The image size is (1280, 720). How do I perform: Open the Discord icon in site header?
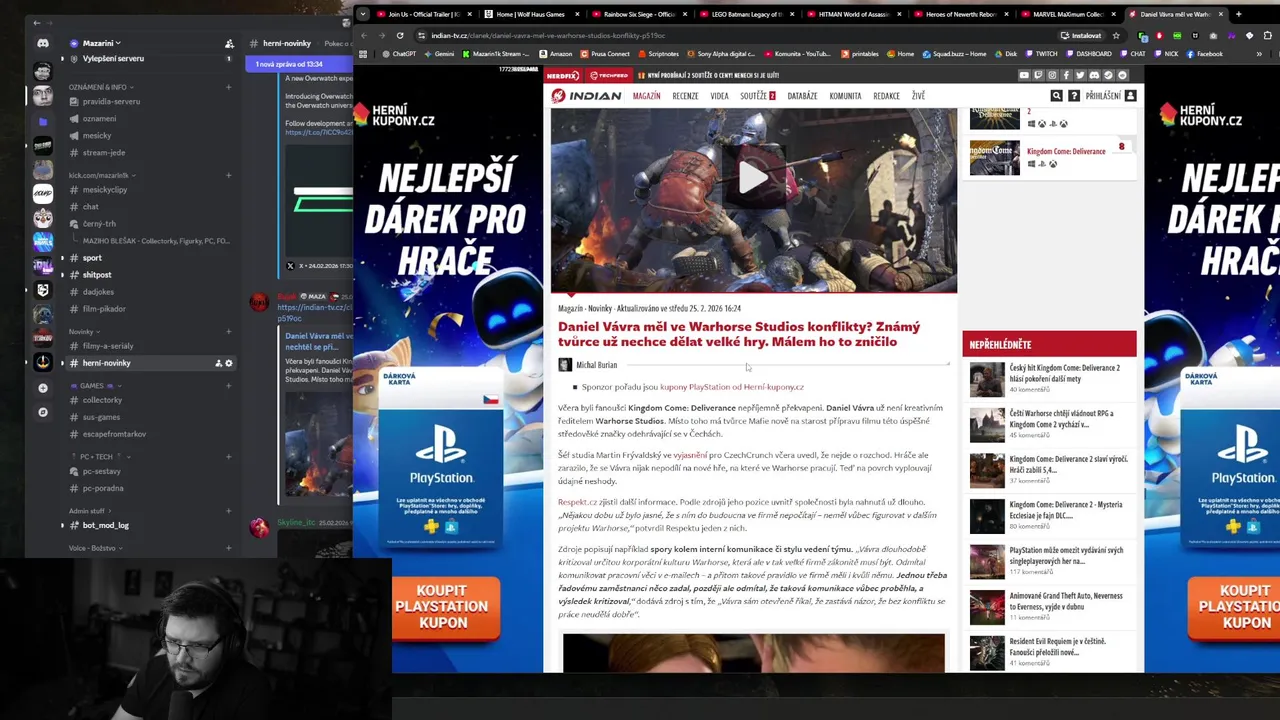pyautogui.click(x=1094, y=75)
